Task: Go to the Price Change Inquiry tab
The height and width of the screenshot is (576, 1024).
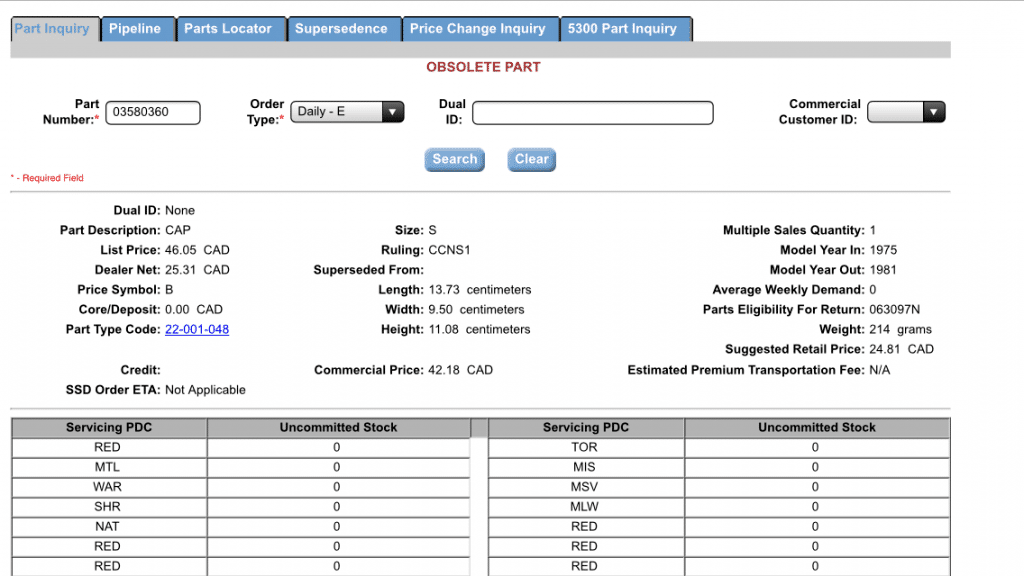Action: pyautogui.click(x=477, y=29)
